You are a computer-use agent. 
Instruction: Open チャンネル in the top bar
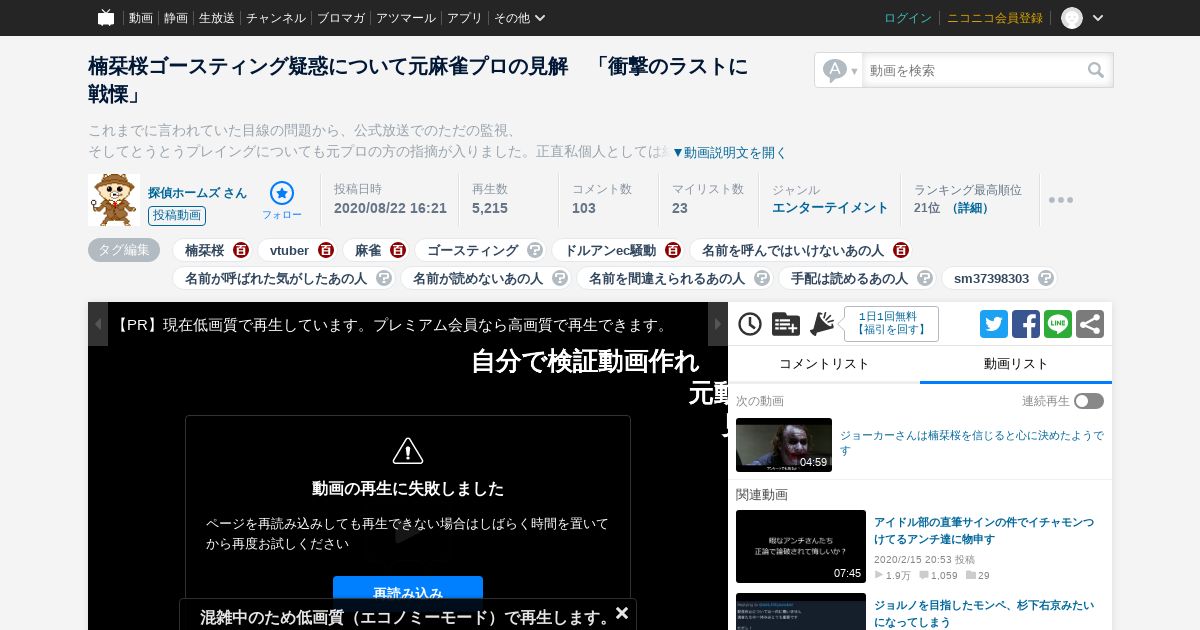(x=276, y=18)
